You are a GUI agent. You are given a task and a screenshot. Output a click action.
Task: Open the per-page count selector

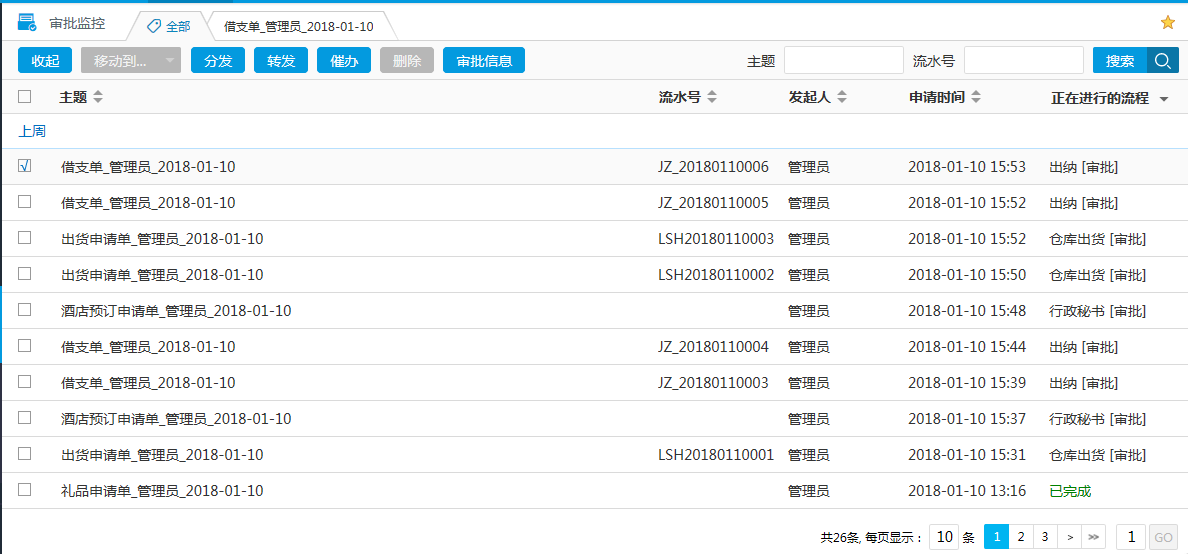coord(943,537)
